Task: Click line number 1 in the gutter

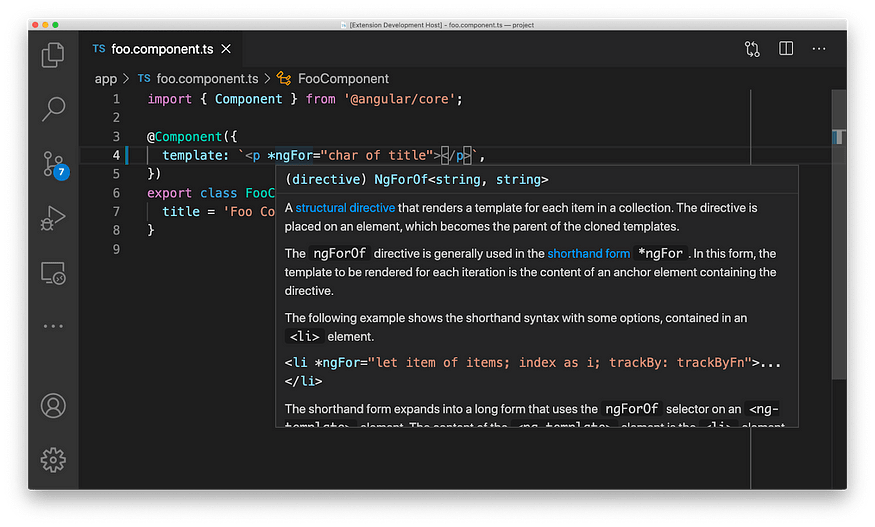Action: point(116,99)
